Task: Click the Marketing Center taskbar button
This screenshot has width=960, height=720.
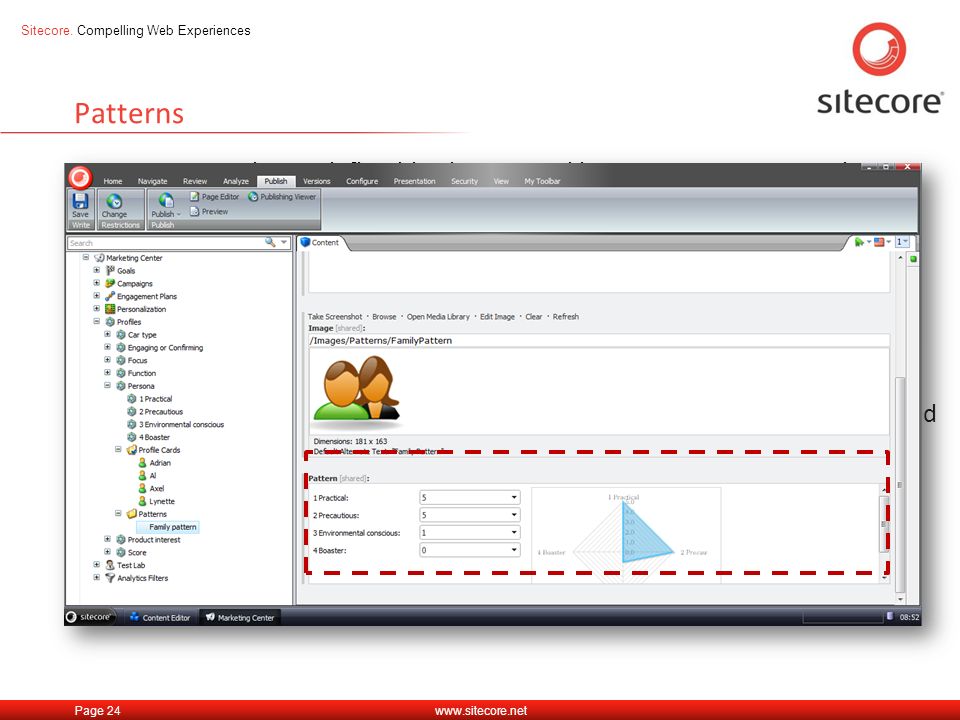Action: (x=240, y=617)
